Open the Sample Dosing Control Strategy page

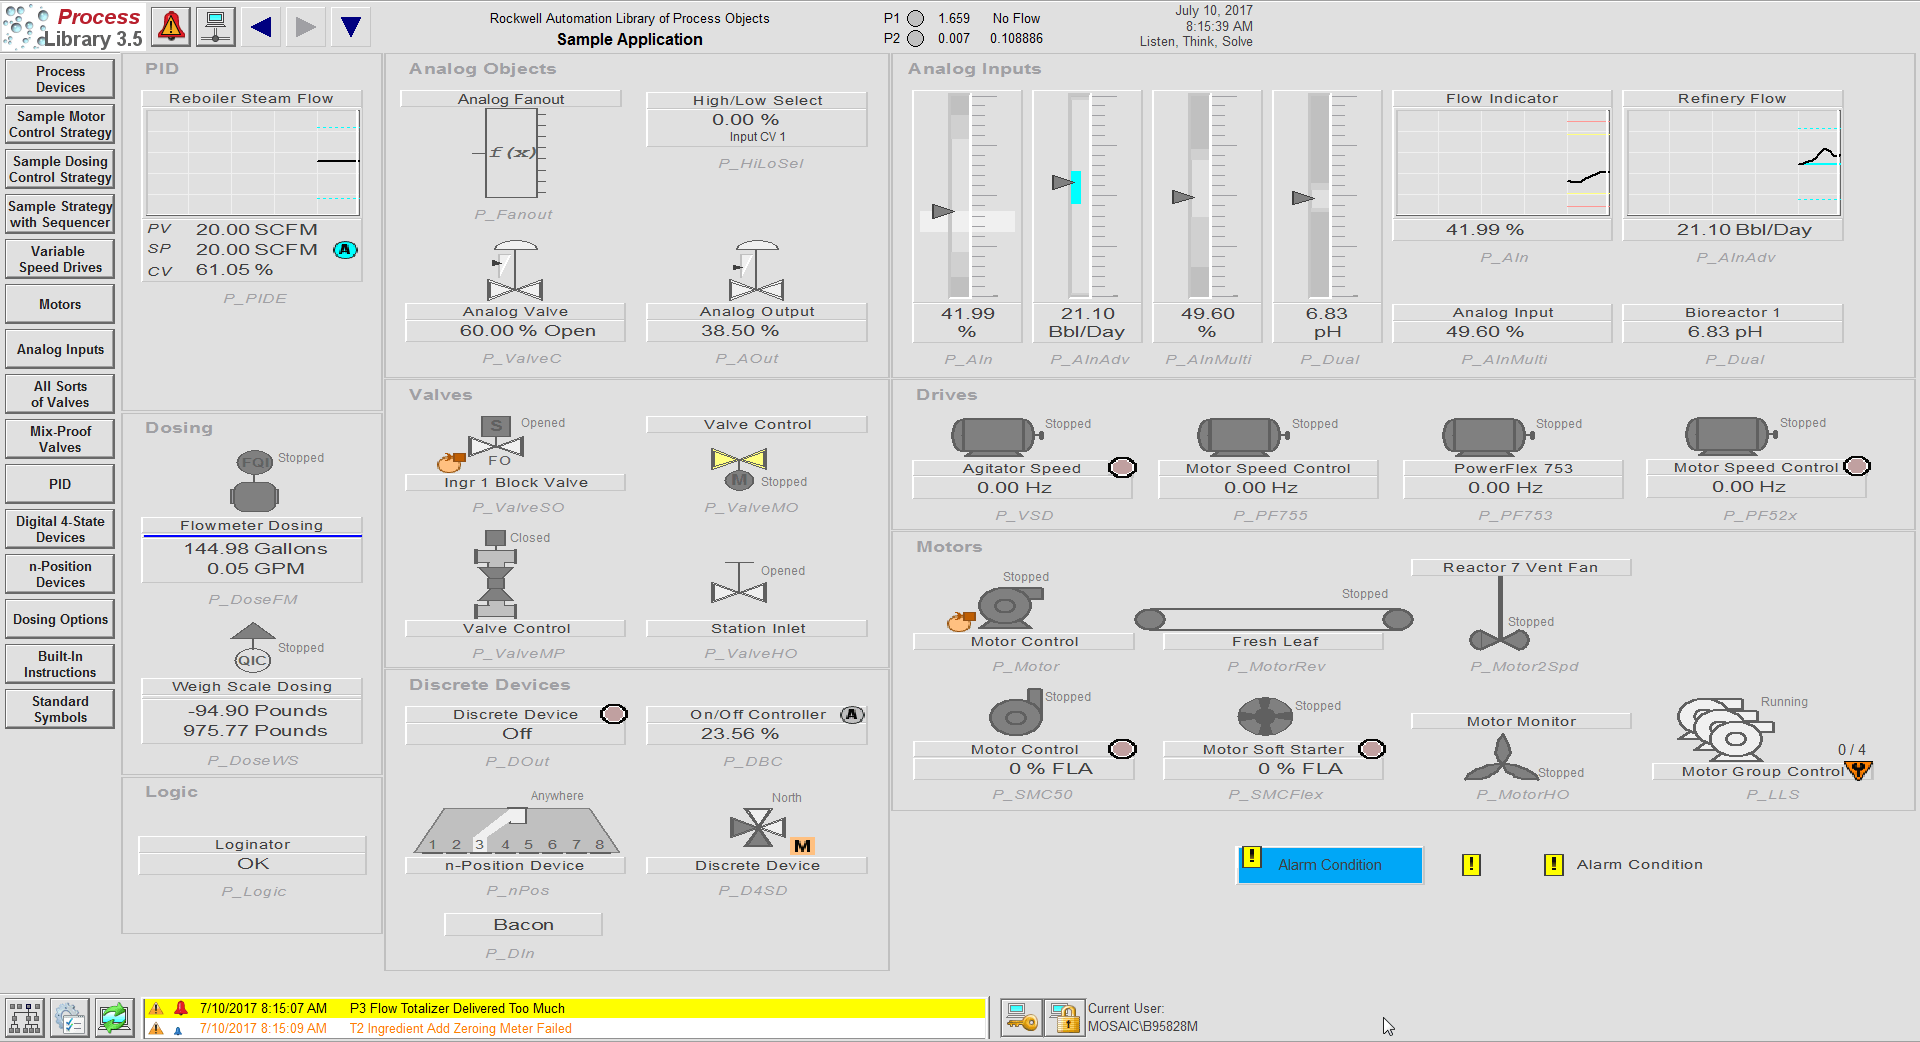59,168
